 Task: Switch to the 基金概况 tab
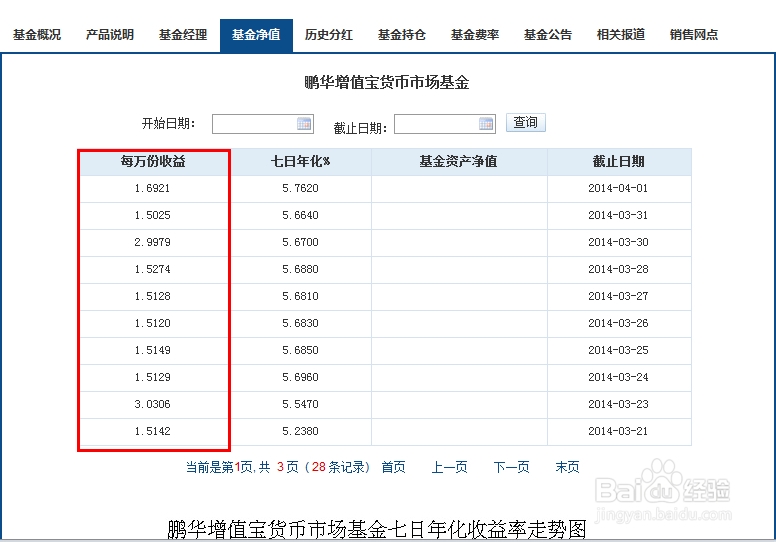coord(37,35)
